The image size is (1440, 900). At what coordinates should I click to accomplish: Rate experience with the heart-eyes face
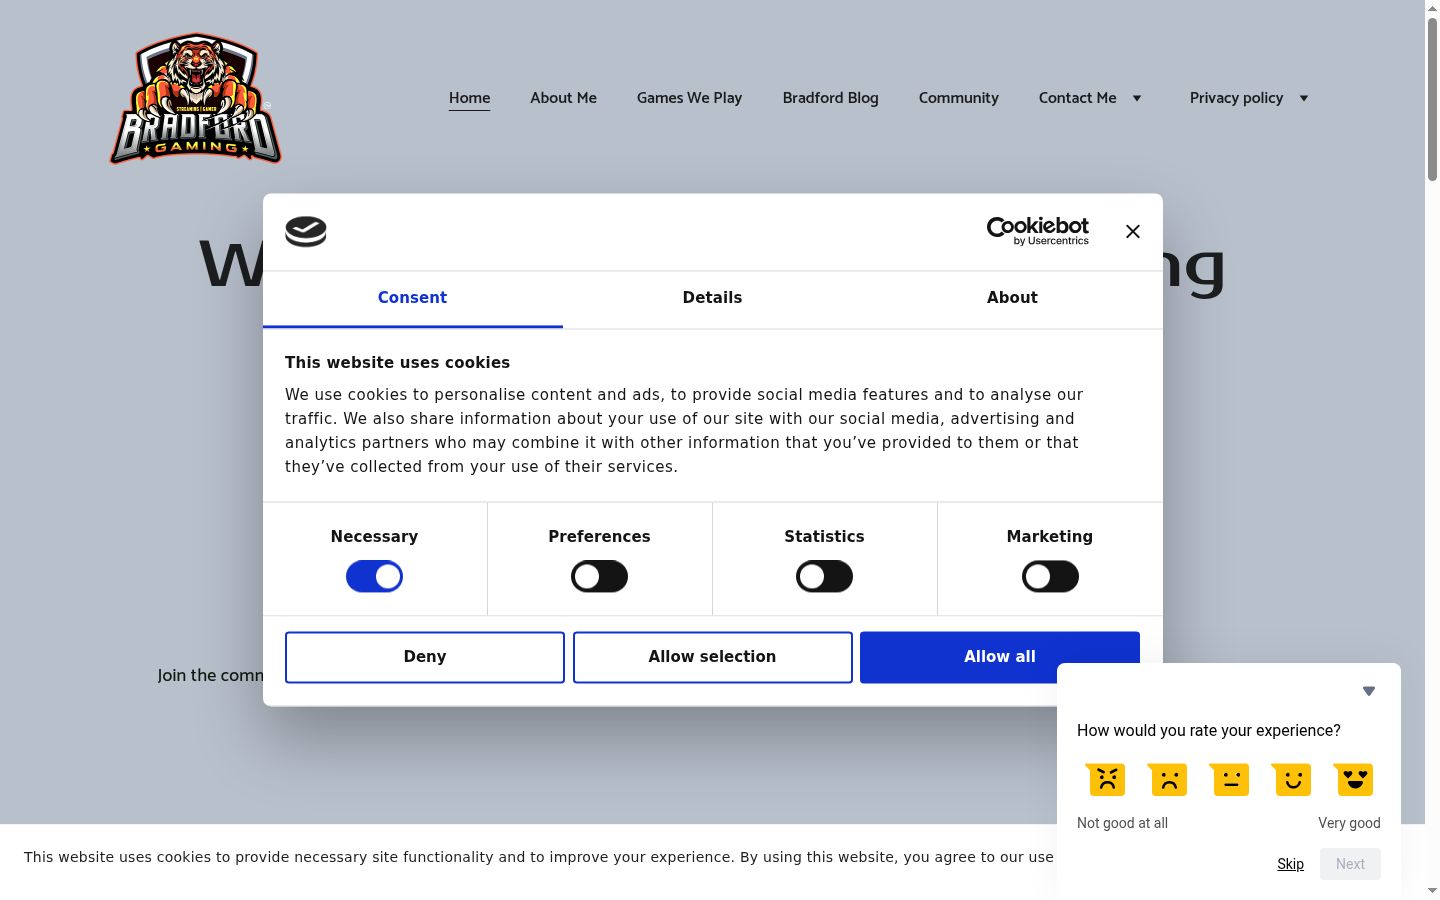click(1354, 779)
